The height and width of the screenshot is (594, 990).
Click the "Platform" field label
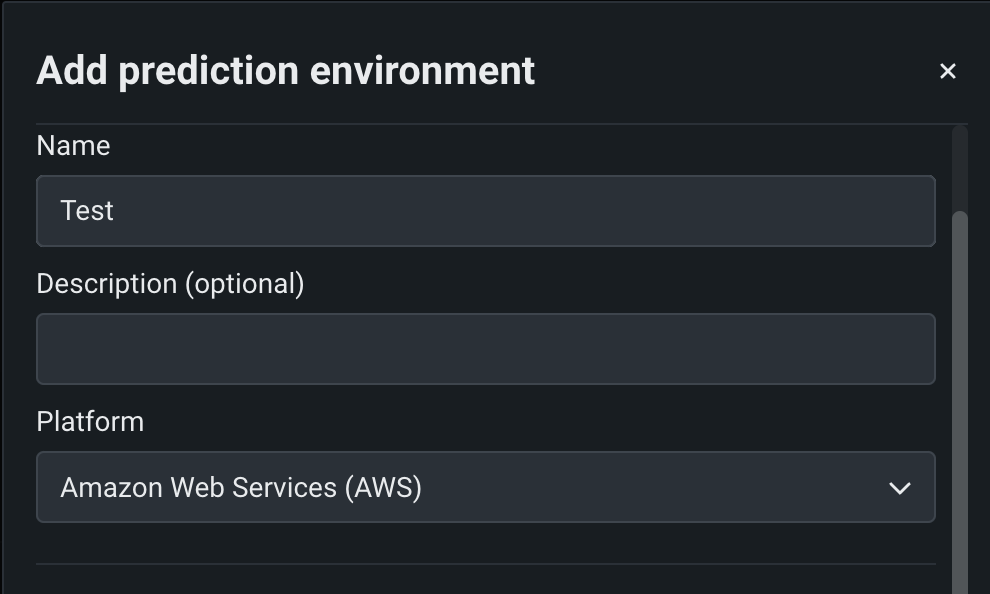pos(90,422)
